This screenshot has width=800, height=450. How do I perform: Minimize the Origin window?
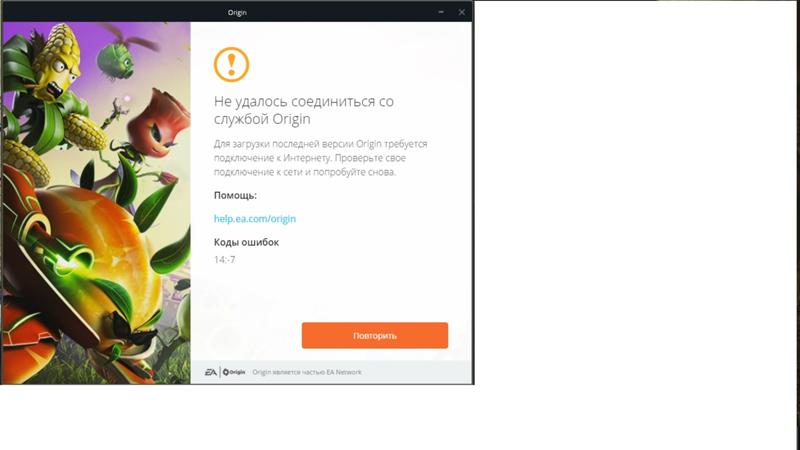(x=441, y=12)
